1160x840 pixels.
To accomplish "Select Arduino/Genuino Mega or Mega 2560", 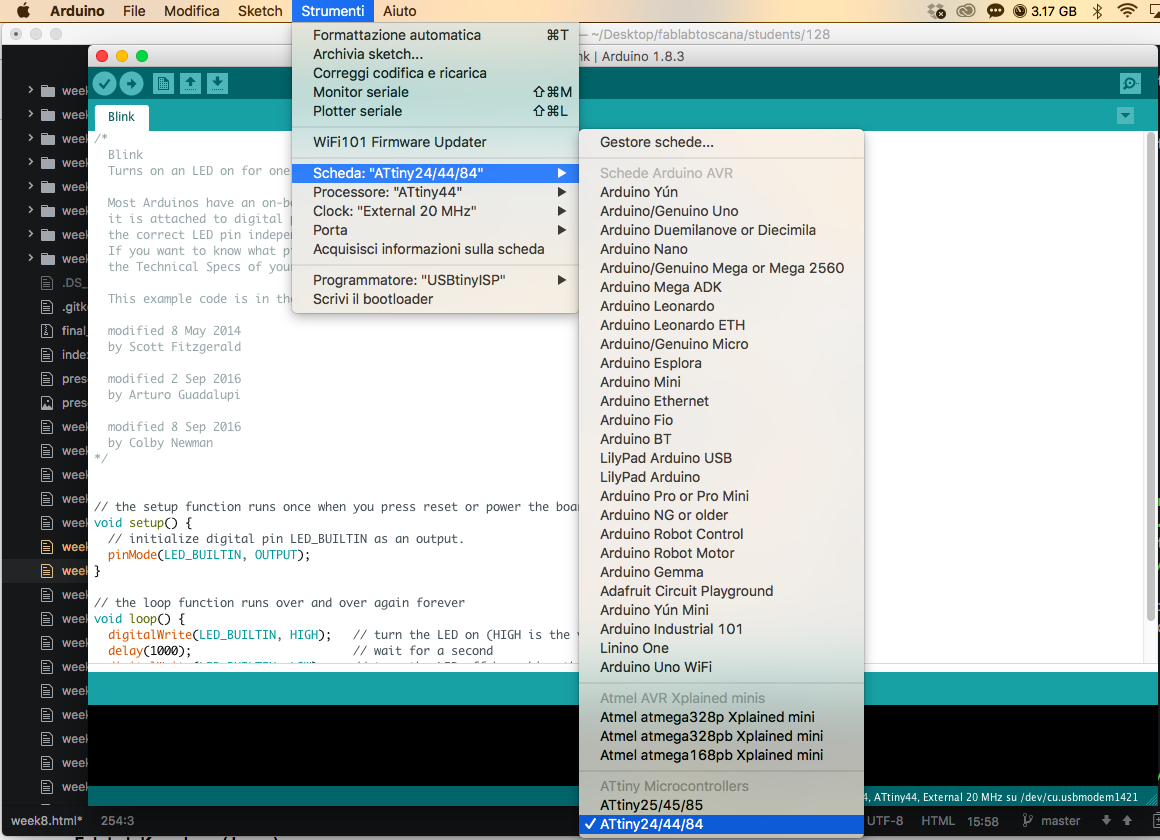I will 721,268.
